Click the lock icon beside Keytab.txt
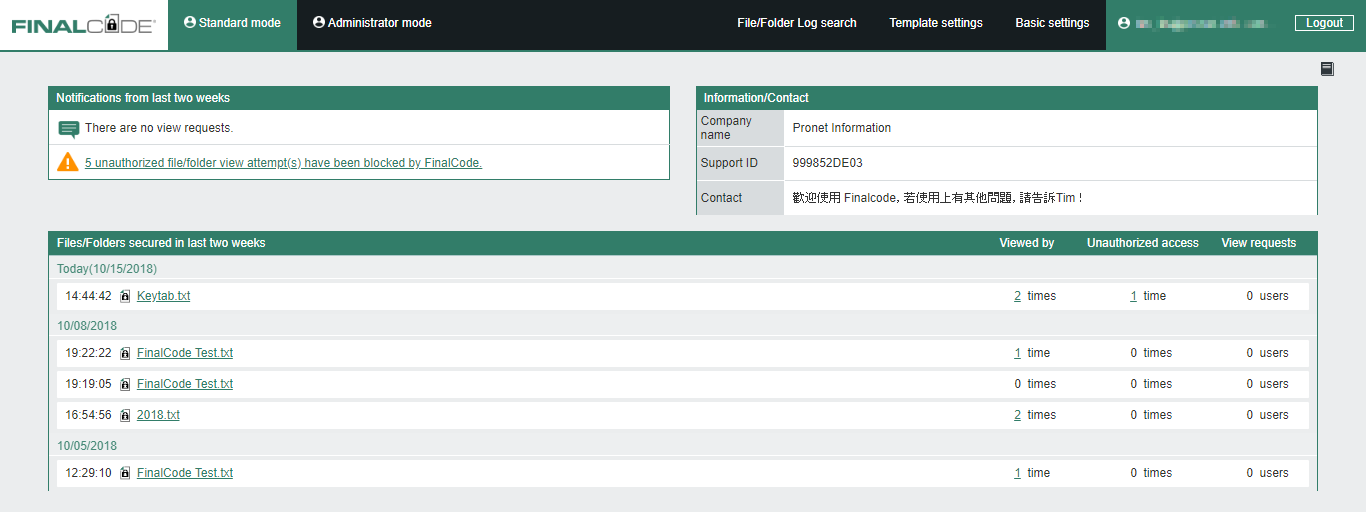This screenshot has width=1366, height=512. pos(125,296)
